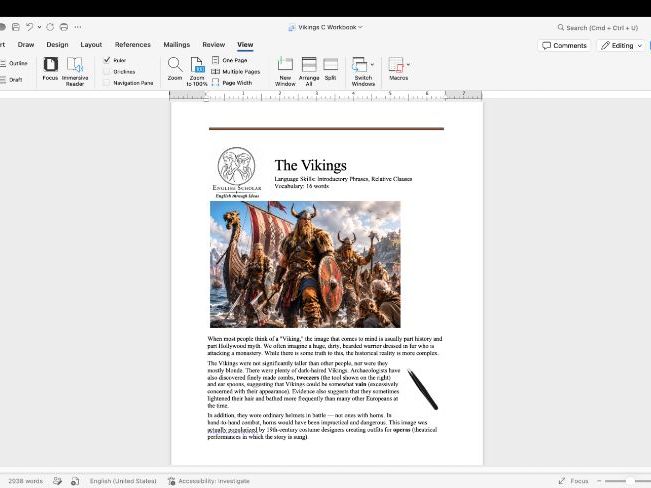Open Immersive Reader
Screen dimensions: 651x488
point(75,71)
